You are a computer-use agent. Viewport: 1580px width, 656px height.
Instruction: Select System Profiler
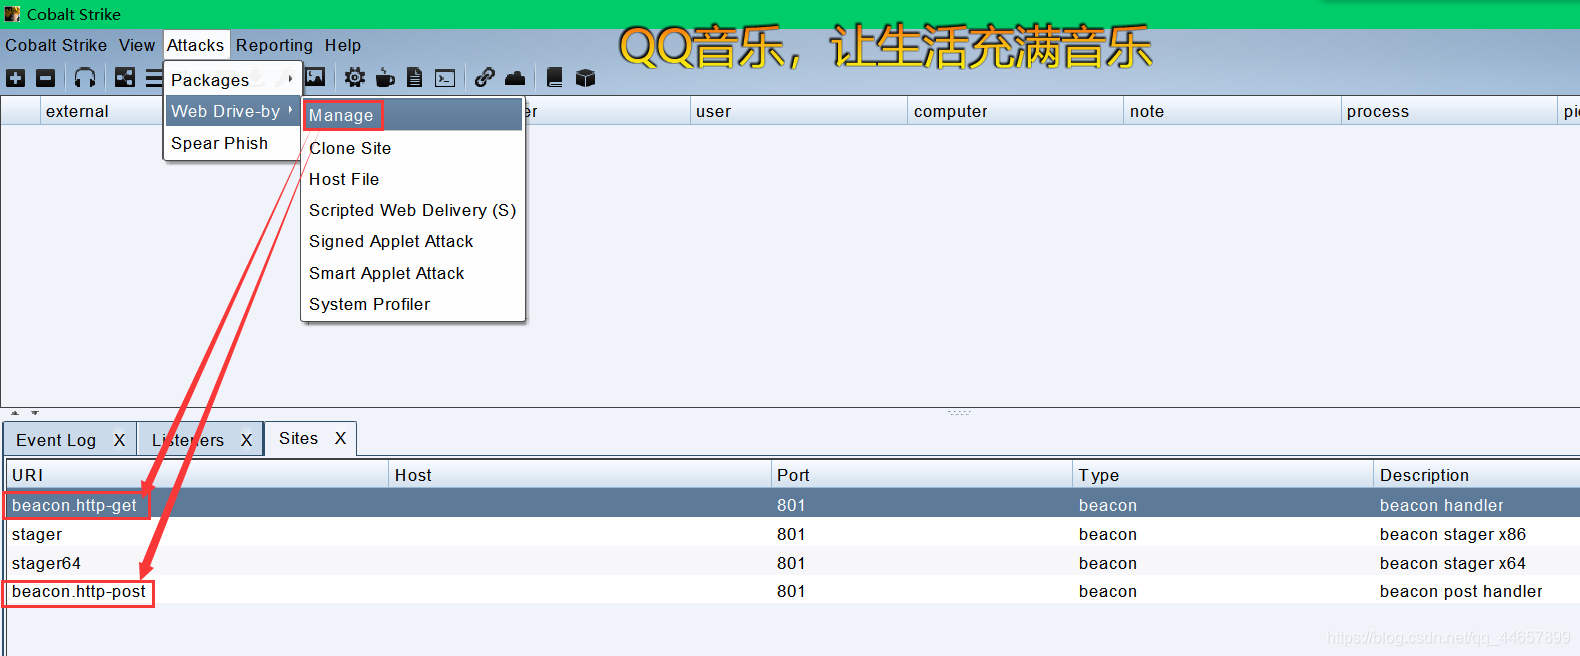click(x=412, y=304)
